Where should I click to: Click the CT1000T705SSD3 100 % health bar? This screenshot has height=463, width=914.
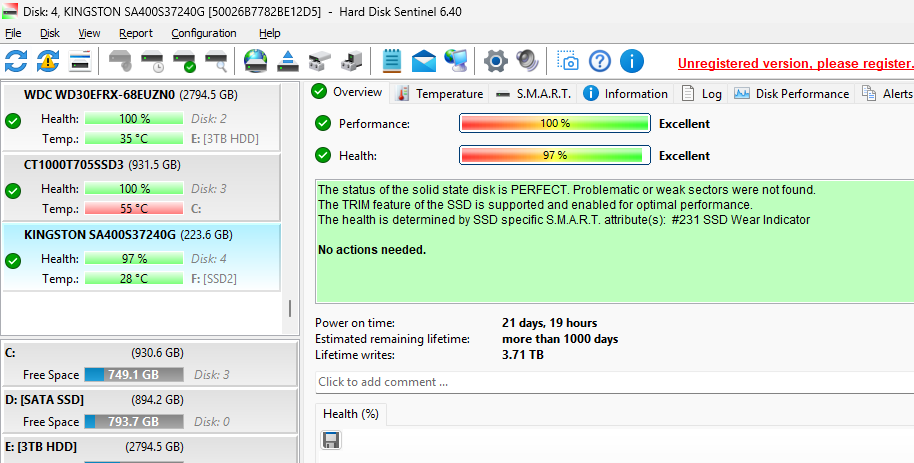134,188
